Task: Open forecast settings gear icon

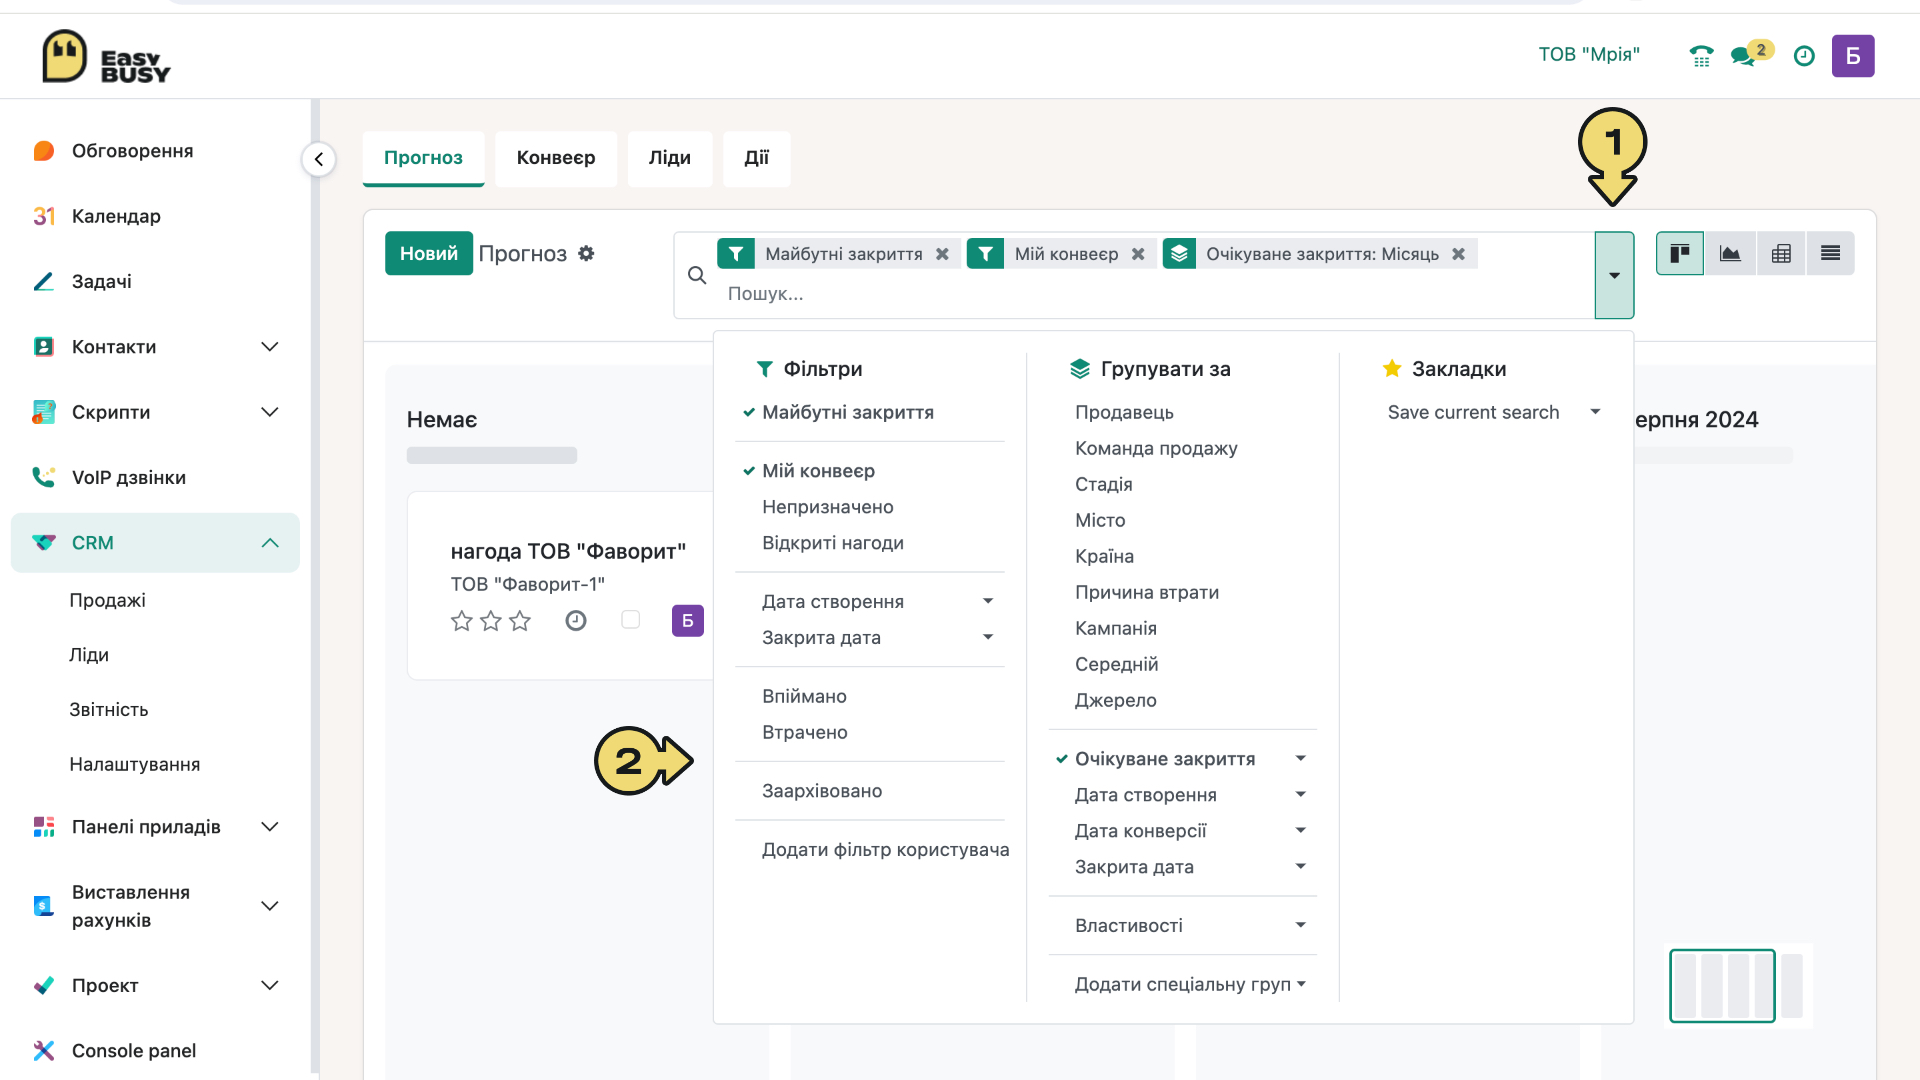Action: point(586,253)
